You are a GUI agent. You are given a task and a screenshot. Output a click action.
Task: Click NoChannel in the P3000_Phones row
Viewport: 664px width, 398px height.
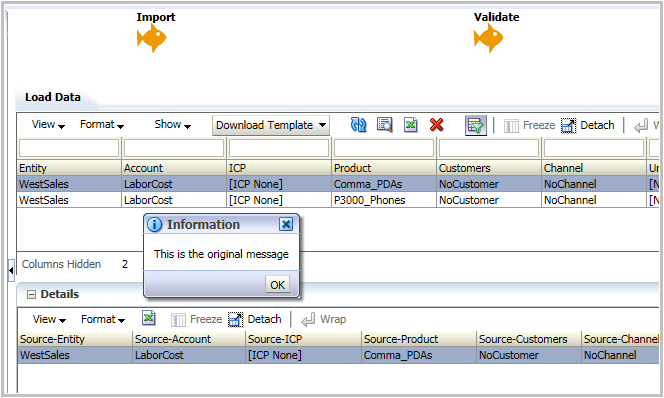pos(594,200)
